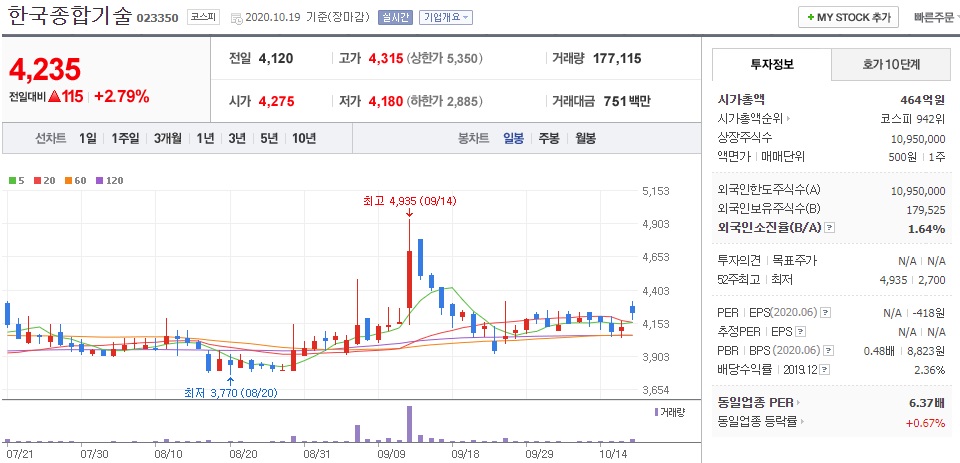The width and height of the screenshot is (960, 463).
Task: Click the 전일 4,120 previous close value
Action: (276, 59)
